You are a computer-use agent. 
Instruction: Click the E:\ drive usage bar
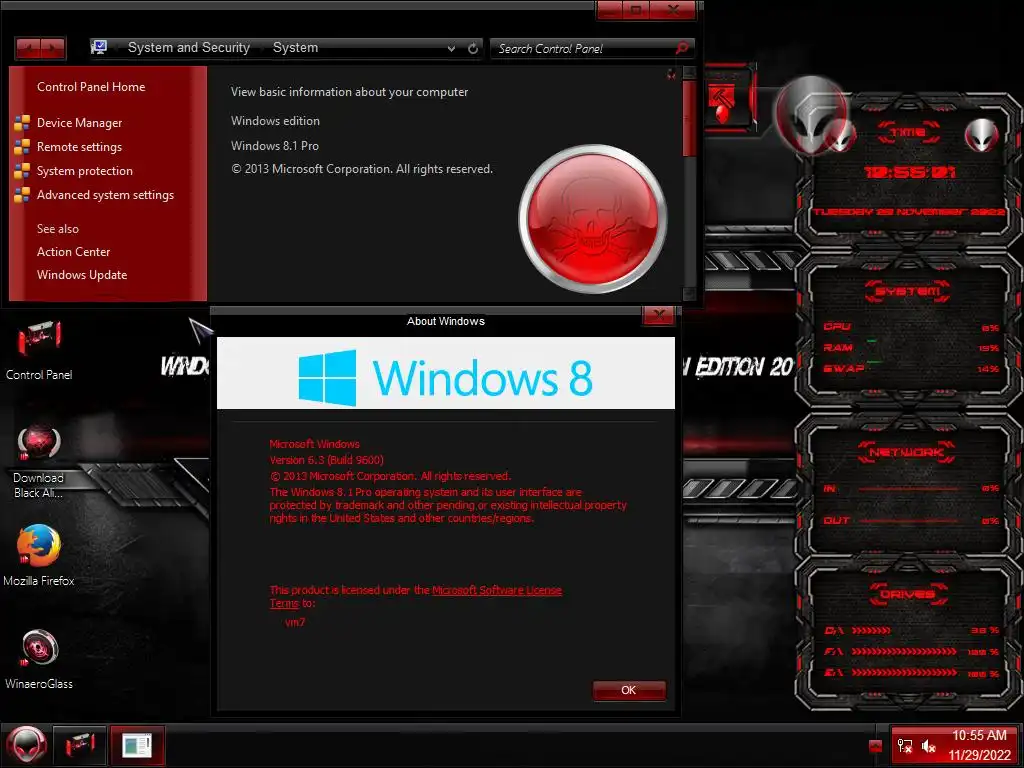tap(904, 673)
